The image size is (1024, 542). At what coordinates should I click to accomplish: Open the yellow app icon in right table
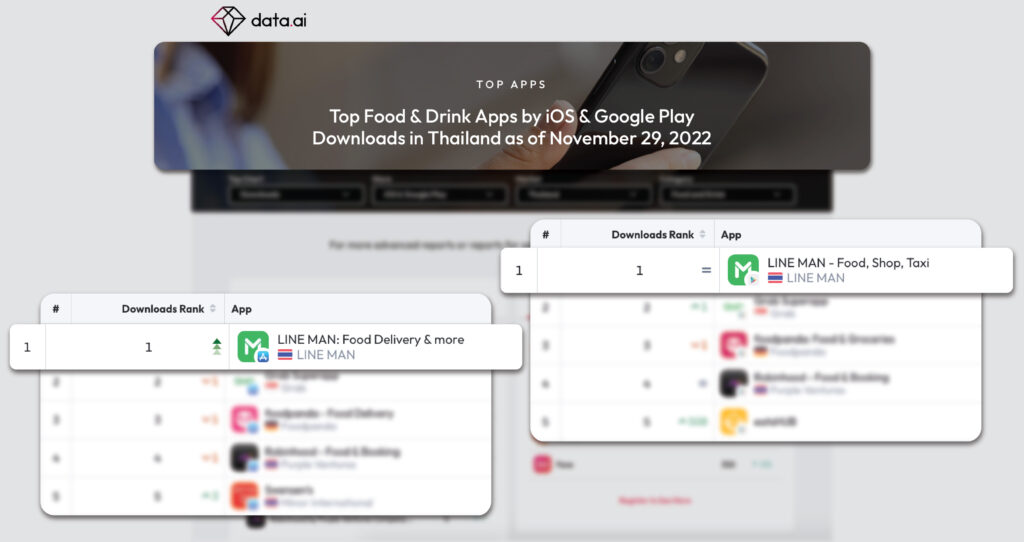click(x=733, y=421)
